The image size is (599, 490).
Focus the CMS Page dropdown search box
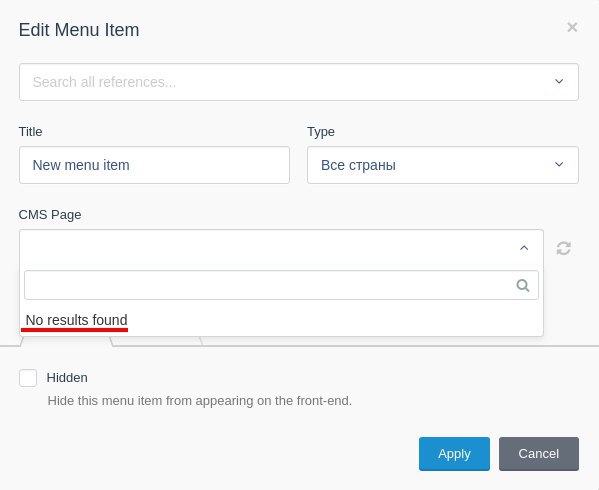tap(281, 285)
